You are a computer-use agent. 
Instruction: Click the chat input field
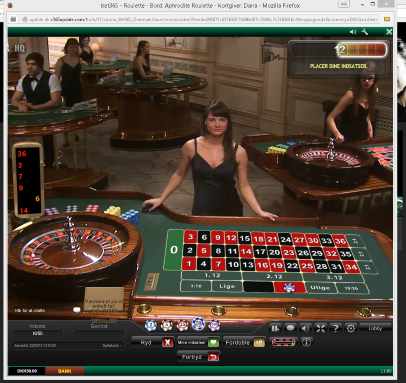point(42,310)
